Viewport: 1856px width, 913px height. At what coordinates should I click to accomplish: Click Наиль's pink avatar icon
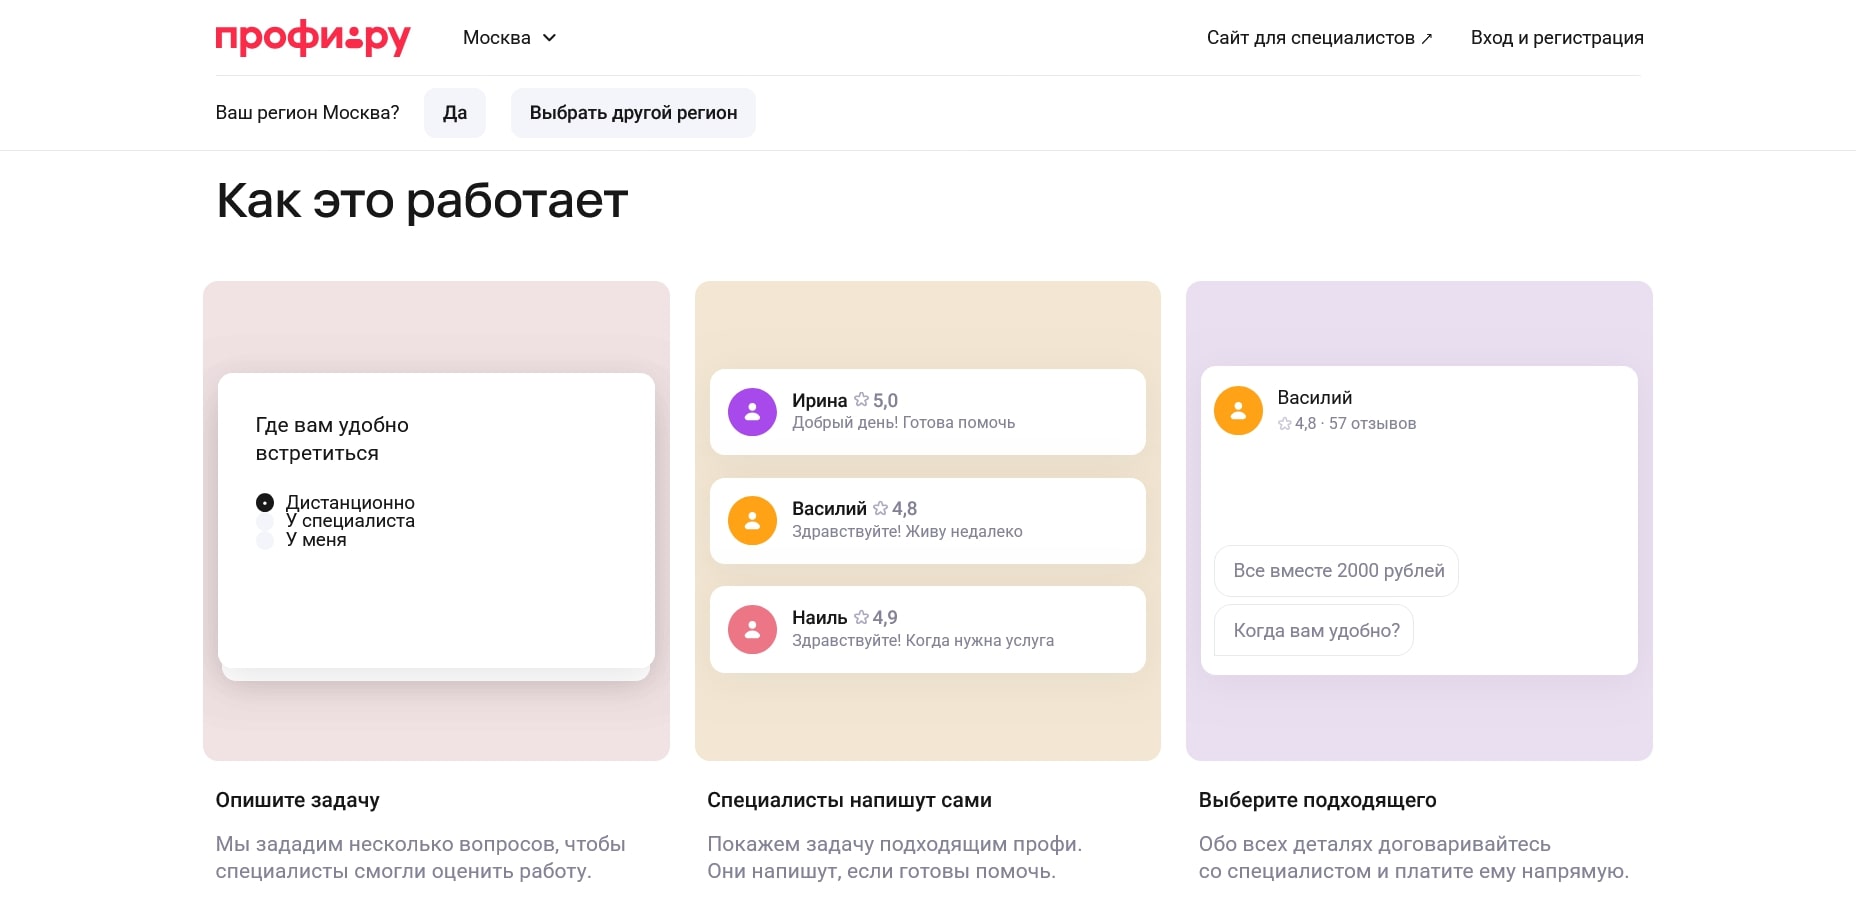(751, 629)
